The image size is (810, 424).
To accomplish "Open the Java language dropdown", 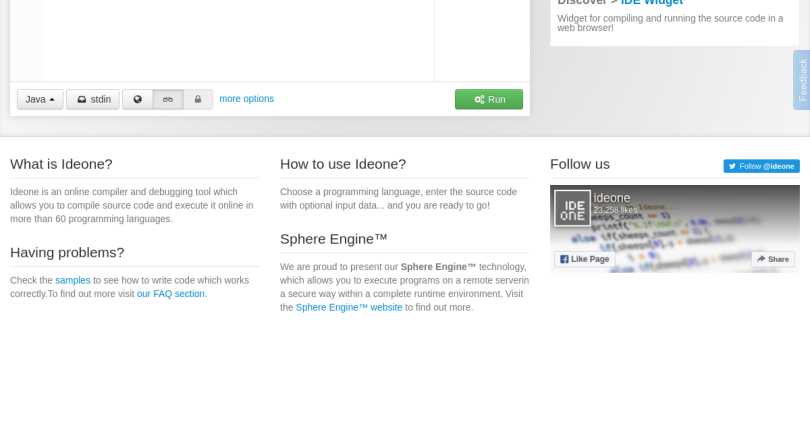I will coord(40,99).
